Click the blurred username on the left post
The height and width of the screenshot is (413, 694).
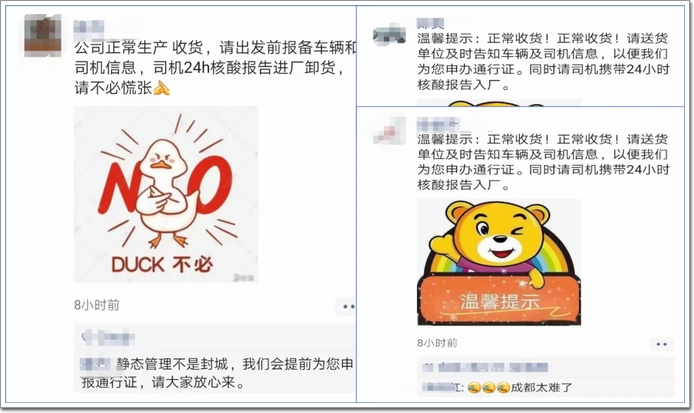click(89, 28)
